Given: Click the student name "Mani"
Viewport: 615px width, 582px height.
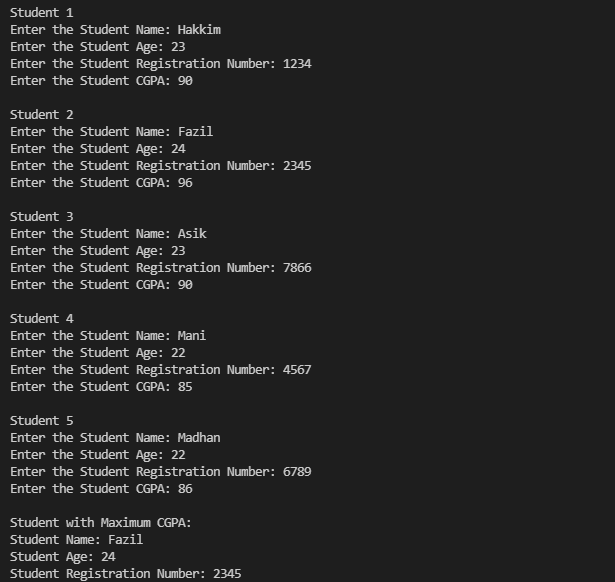Looking at the screenshot, I should pyautogui.click(x=192, y=336).
